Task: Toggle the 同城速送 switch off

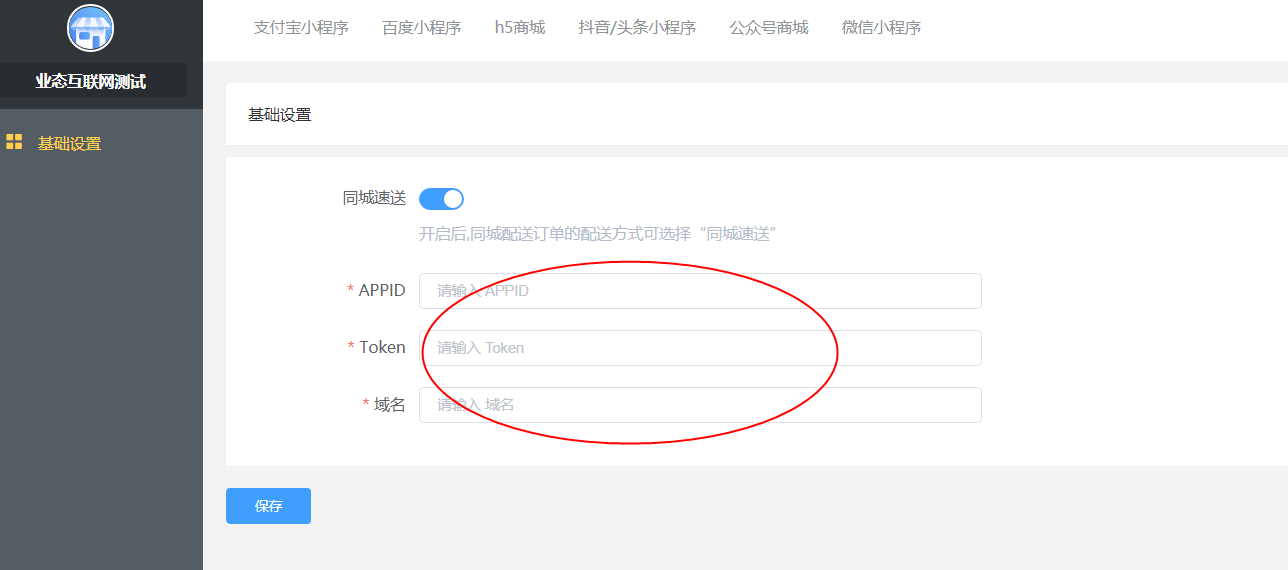Action: [x=441, y=199]
